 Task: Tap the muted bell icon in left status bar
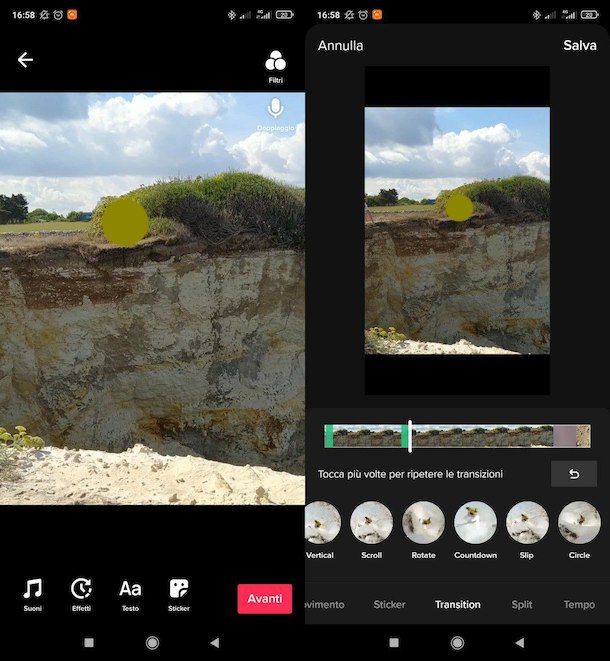[x=44, y=15]
